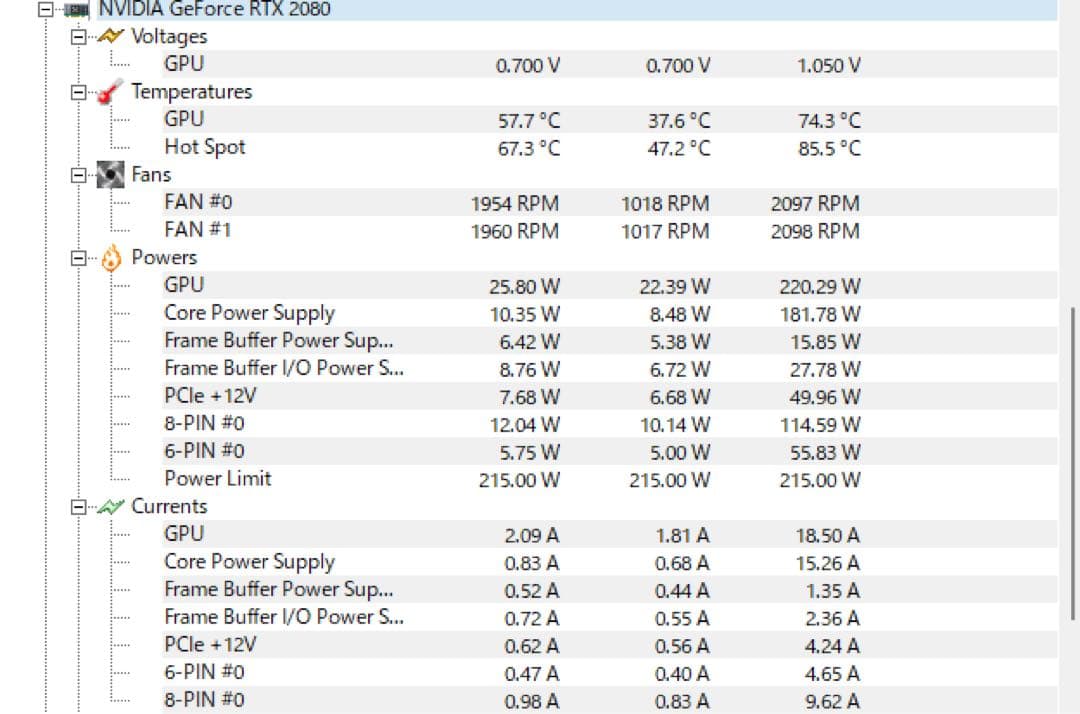Click the 27.78 W frame buffer value
The height and width of the screenshot is (714, 1080).
(825, 370)
